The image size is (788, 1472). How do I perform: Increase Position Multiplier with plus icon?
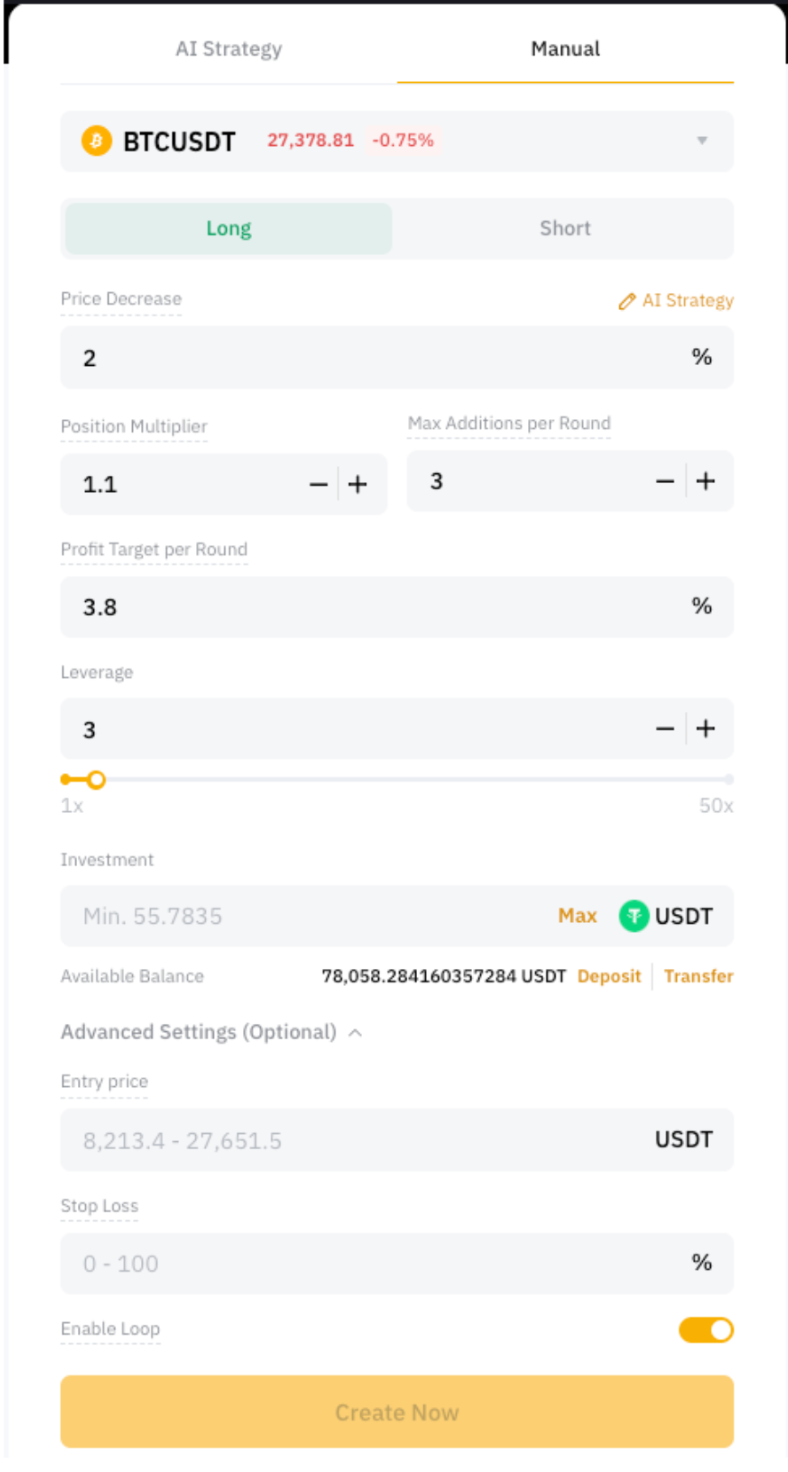pyautogui.click(x=358, y=485)
